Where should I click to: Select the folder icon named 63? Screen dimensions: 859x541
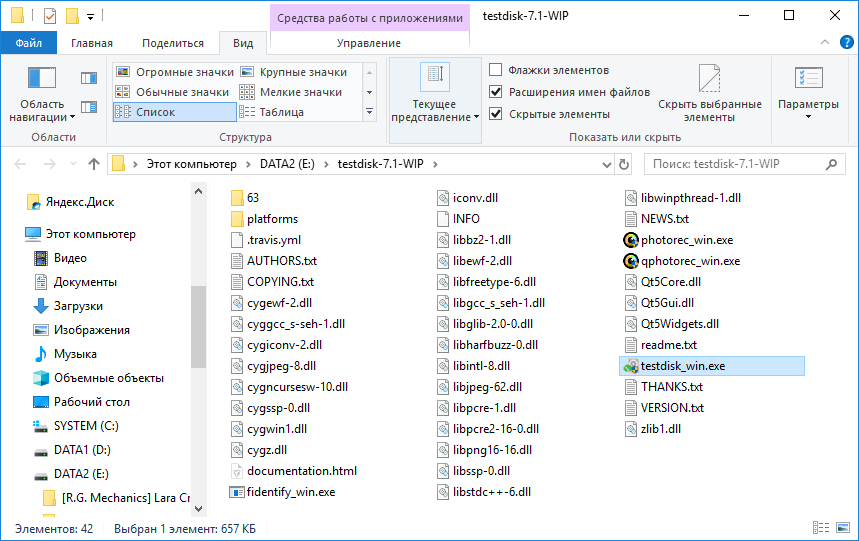pos(237,198)
